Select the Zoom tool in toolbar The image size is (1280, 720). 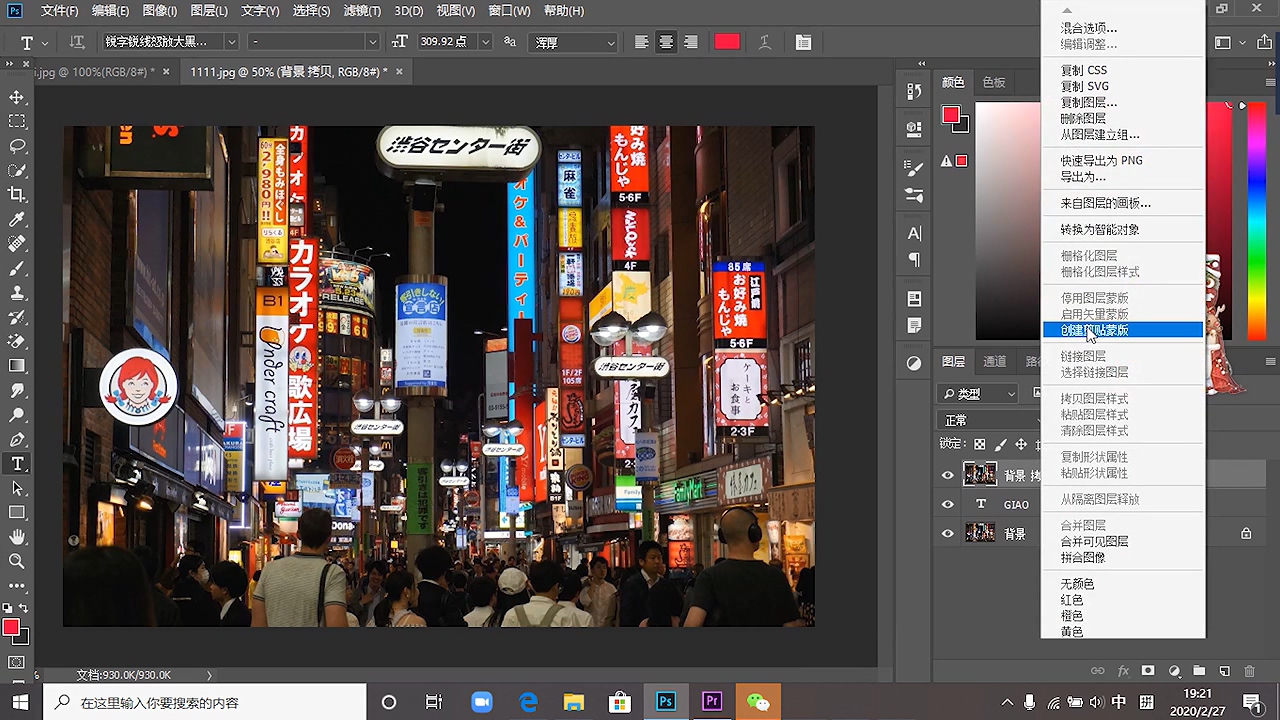tap(17, 561)
